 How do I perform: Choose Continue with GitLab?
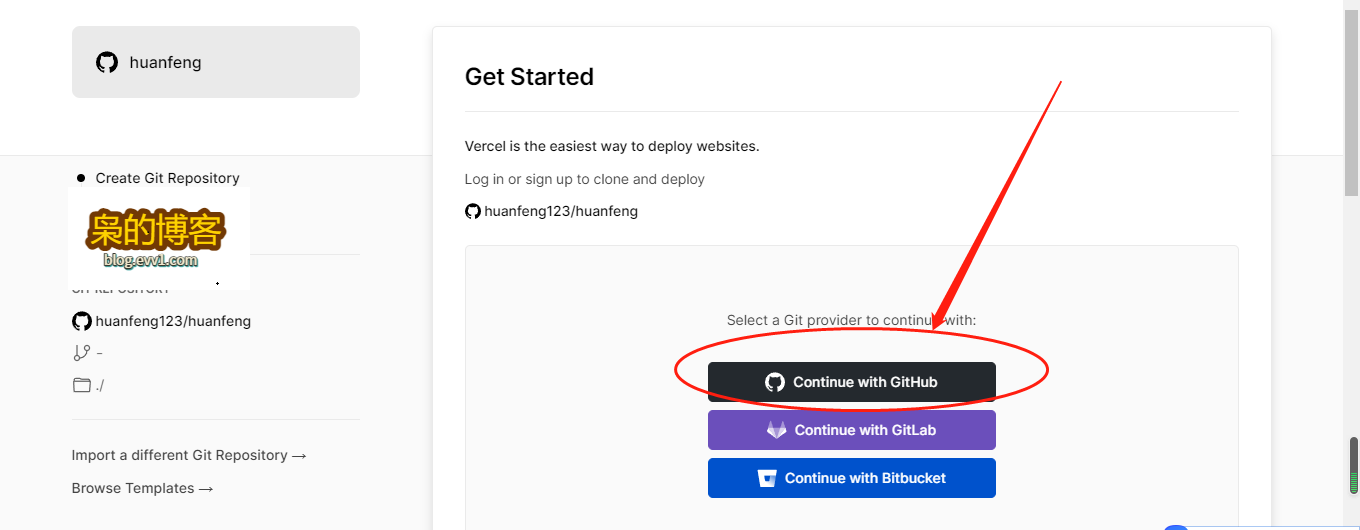(x=852, y=430)
